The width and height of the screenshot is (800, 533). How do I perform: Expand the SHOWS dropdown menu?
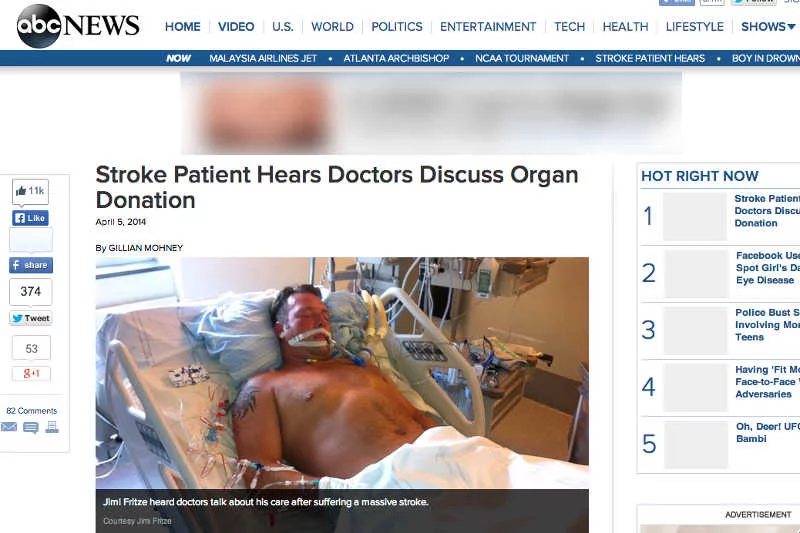click(768, 27)
